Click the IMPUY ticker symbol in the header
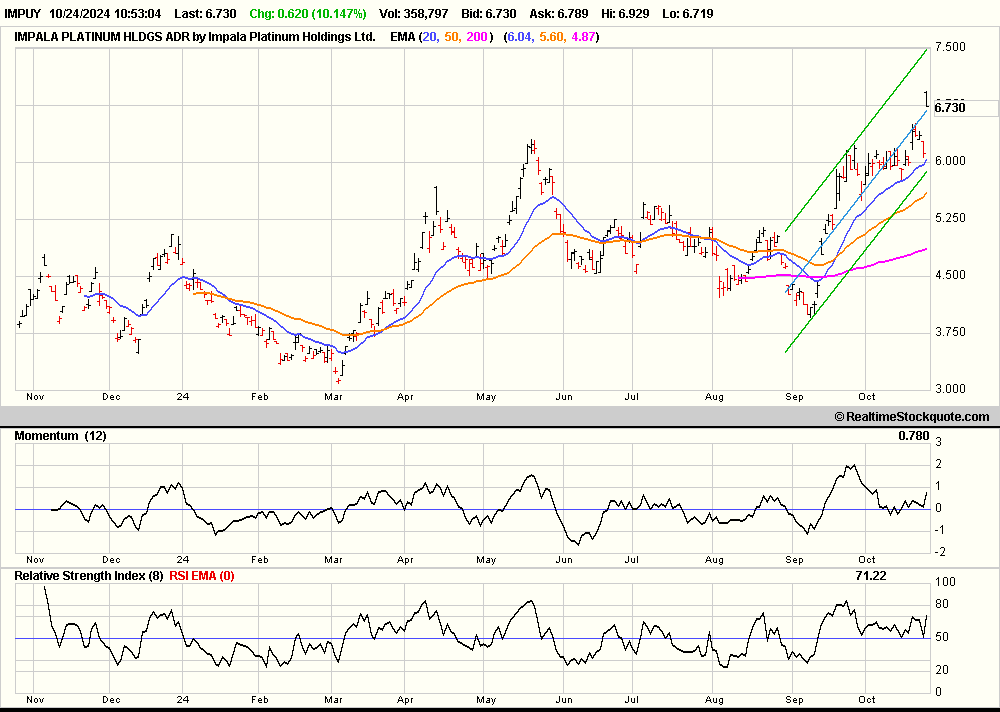Image resolution: width=1000 pixels, height=712 pixels. point(22,13)
